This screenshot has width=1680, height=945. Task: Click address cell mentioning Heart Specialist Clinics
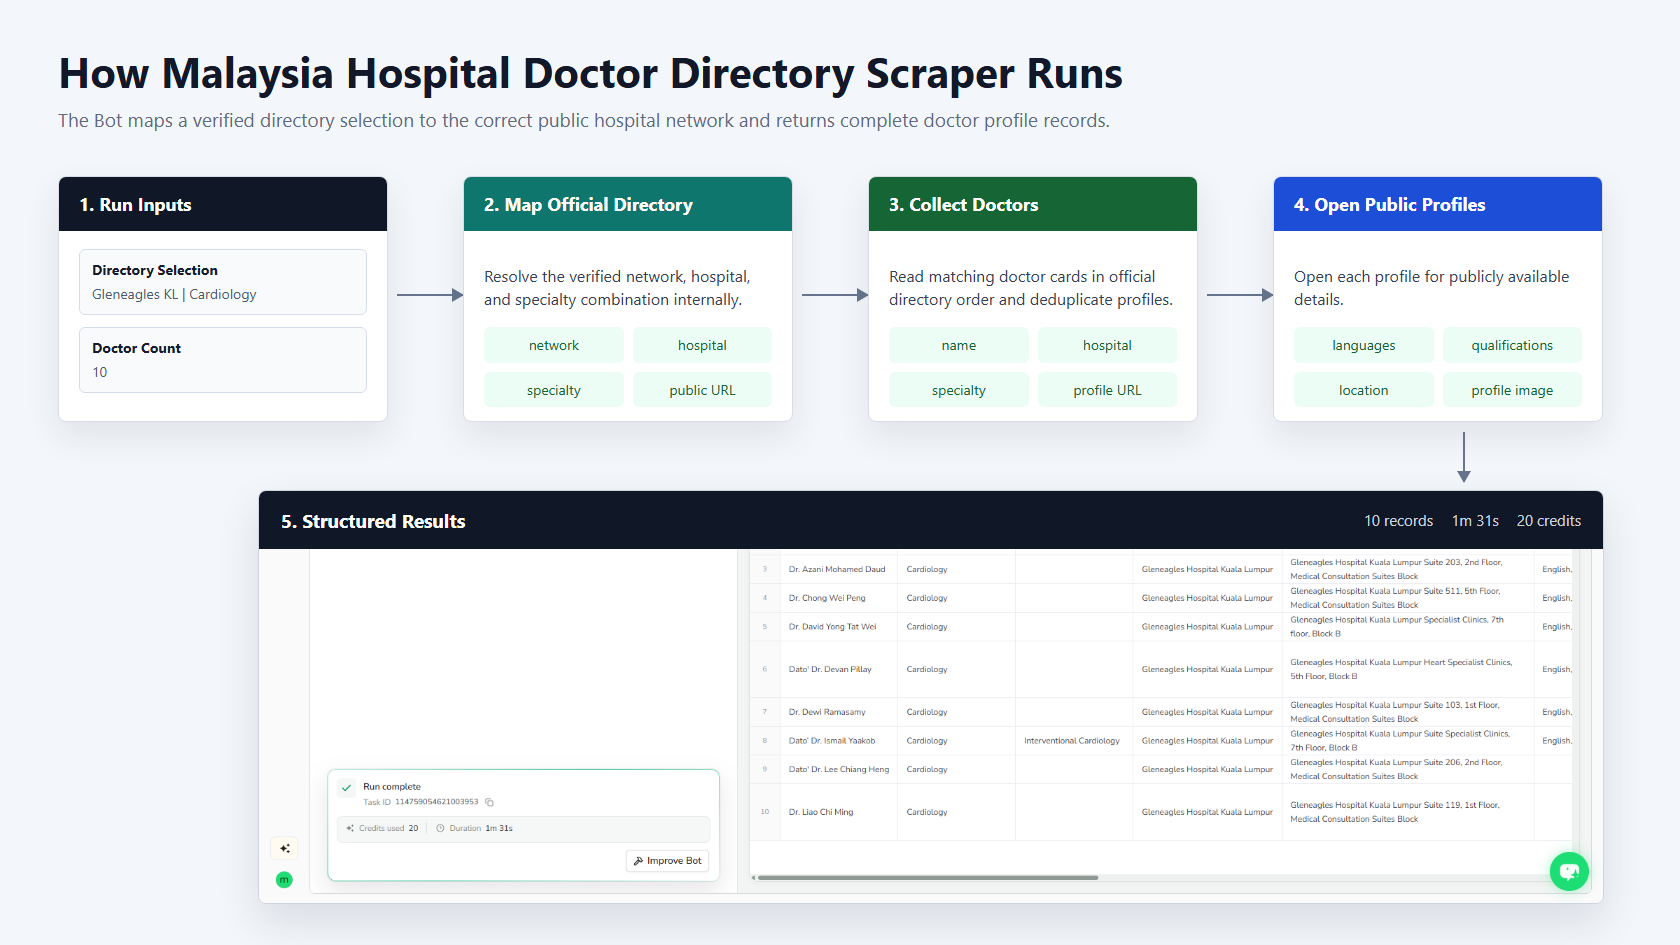pos(1407,669)
